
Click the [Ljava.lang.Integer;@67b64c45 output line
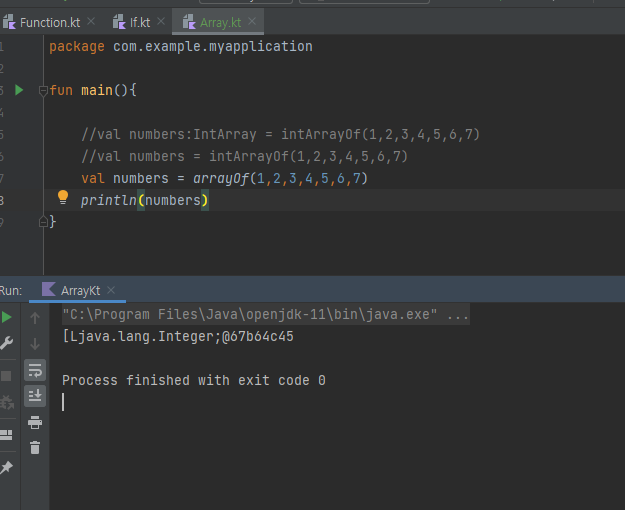click(178, 337)
